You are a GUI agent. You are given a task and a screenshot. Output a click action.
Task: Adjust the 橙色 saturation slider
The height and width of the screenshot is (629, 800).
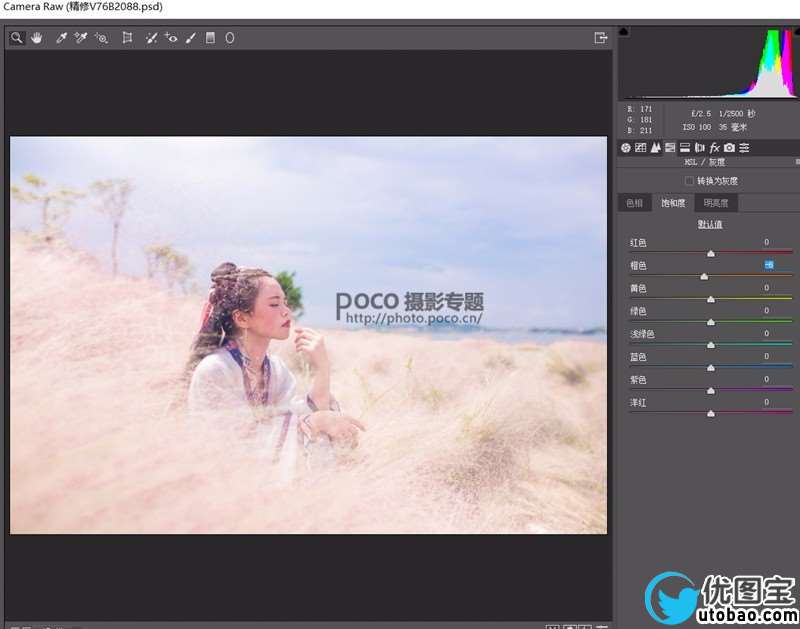[704, 276]
